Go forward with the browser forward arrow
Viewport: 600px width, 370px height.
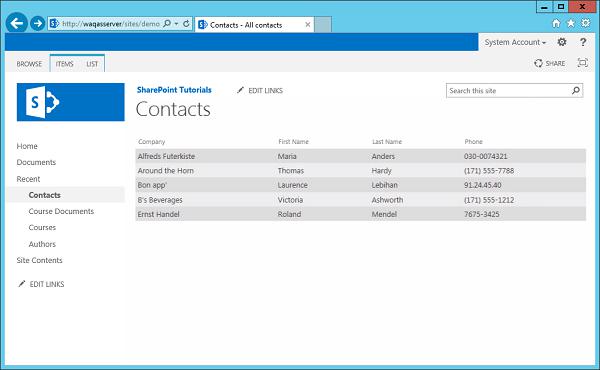(38, 24)
